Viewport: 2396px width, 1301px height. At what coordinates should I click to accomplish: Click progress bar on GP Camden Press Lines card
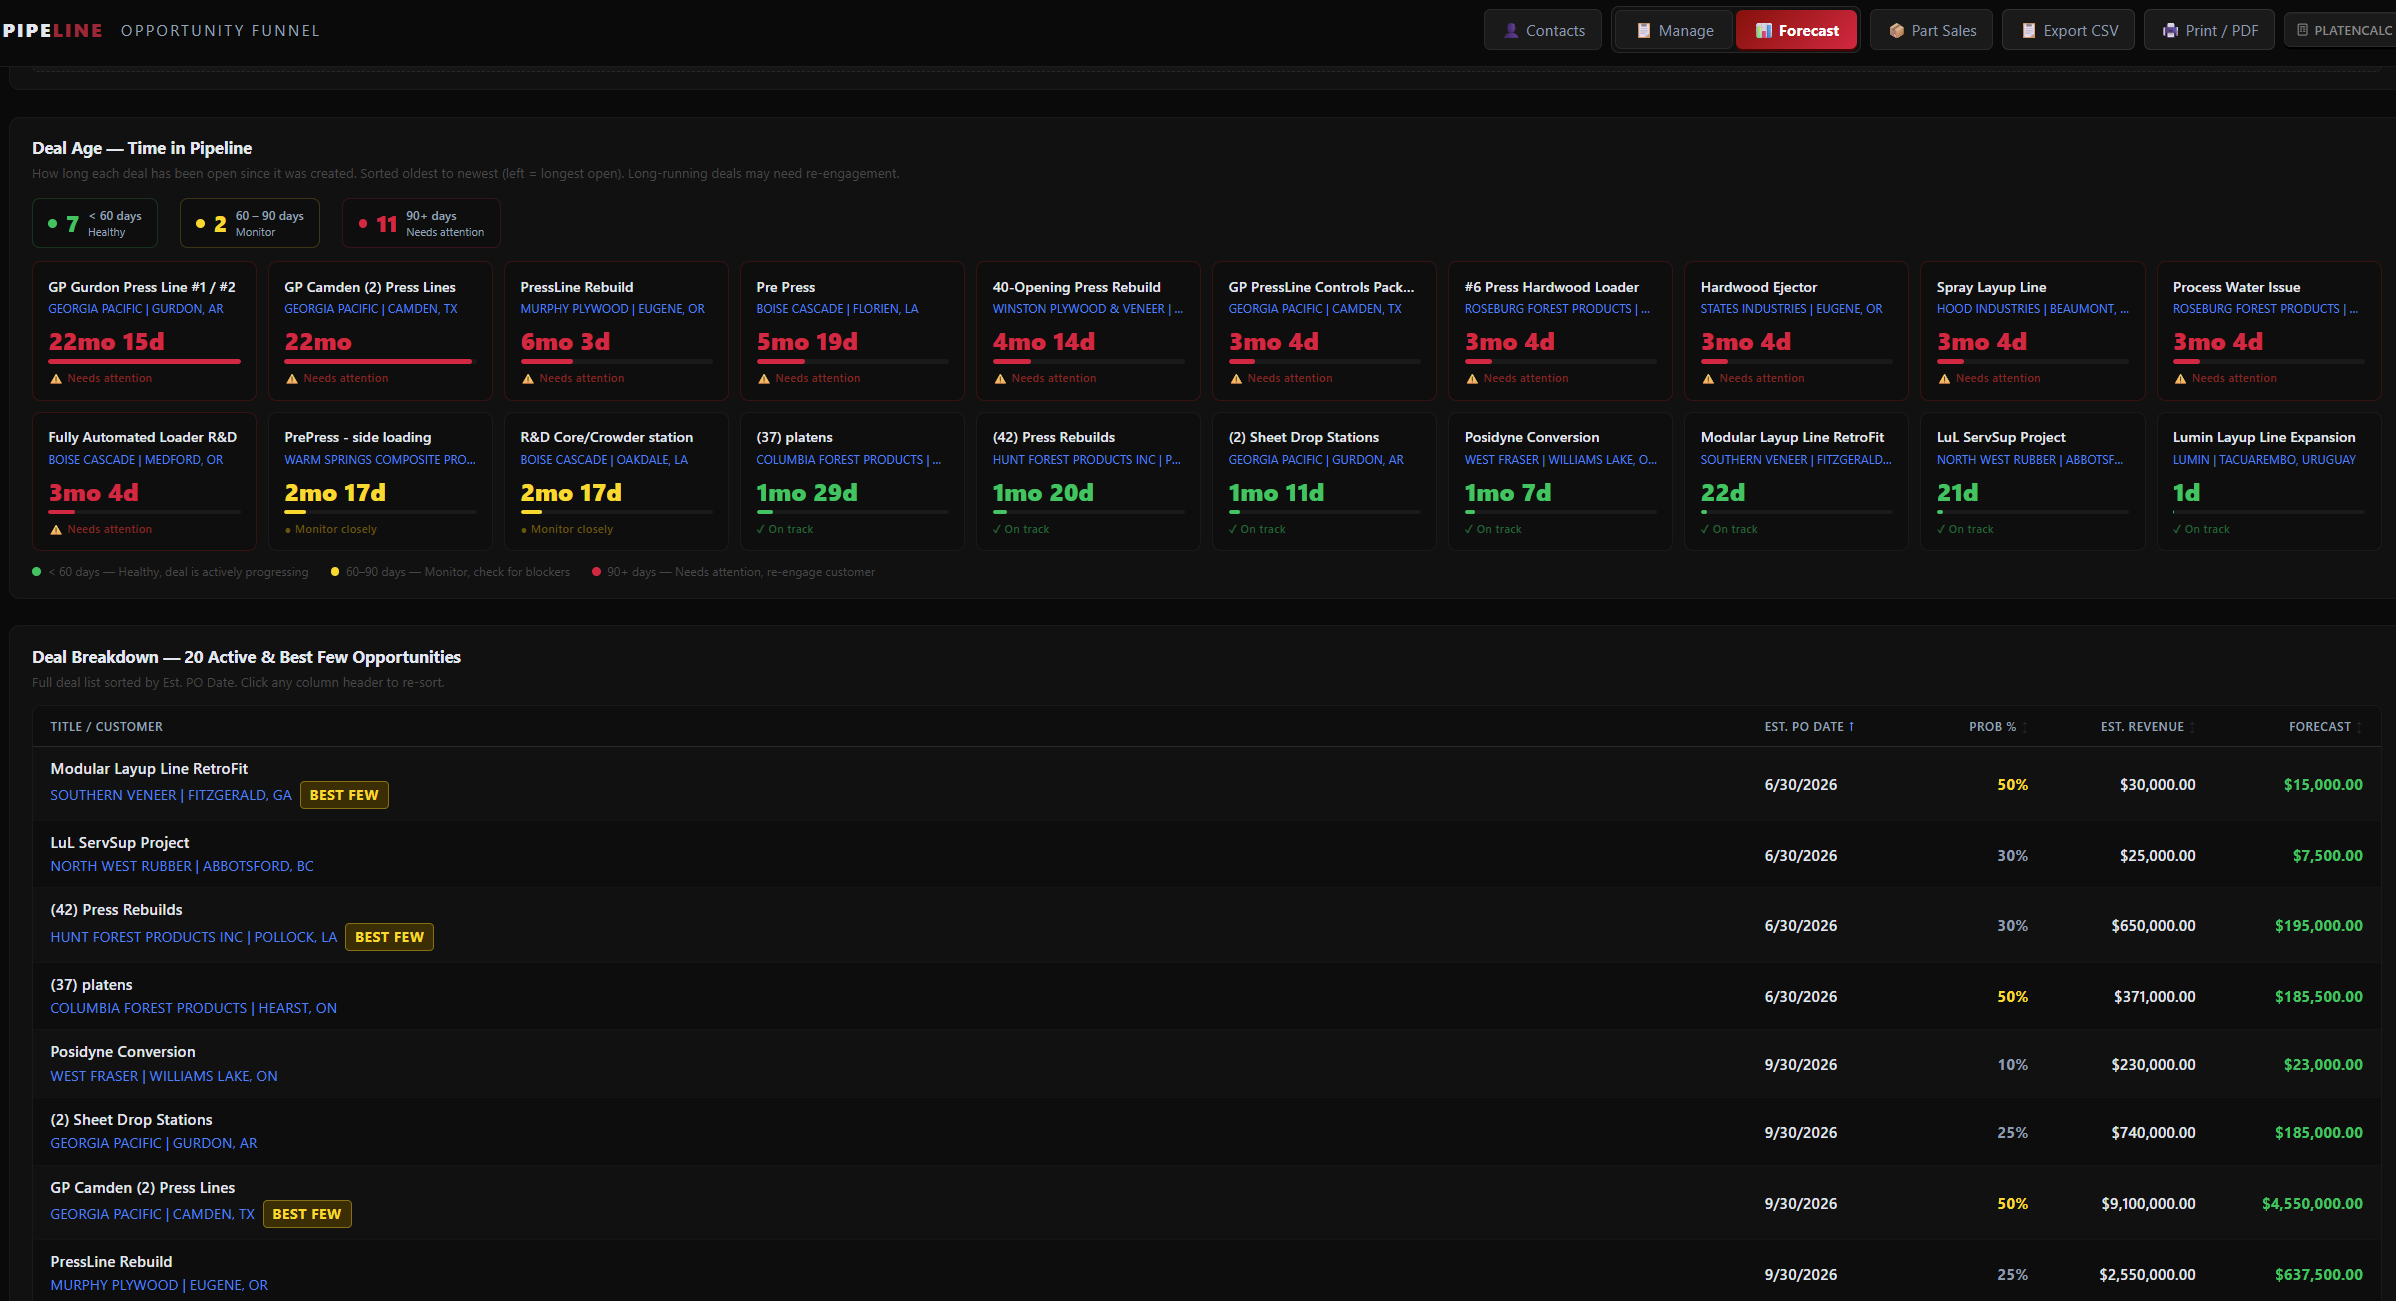click(380, 361)
